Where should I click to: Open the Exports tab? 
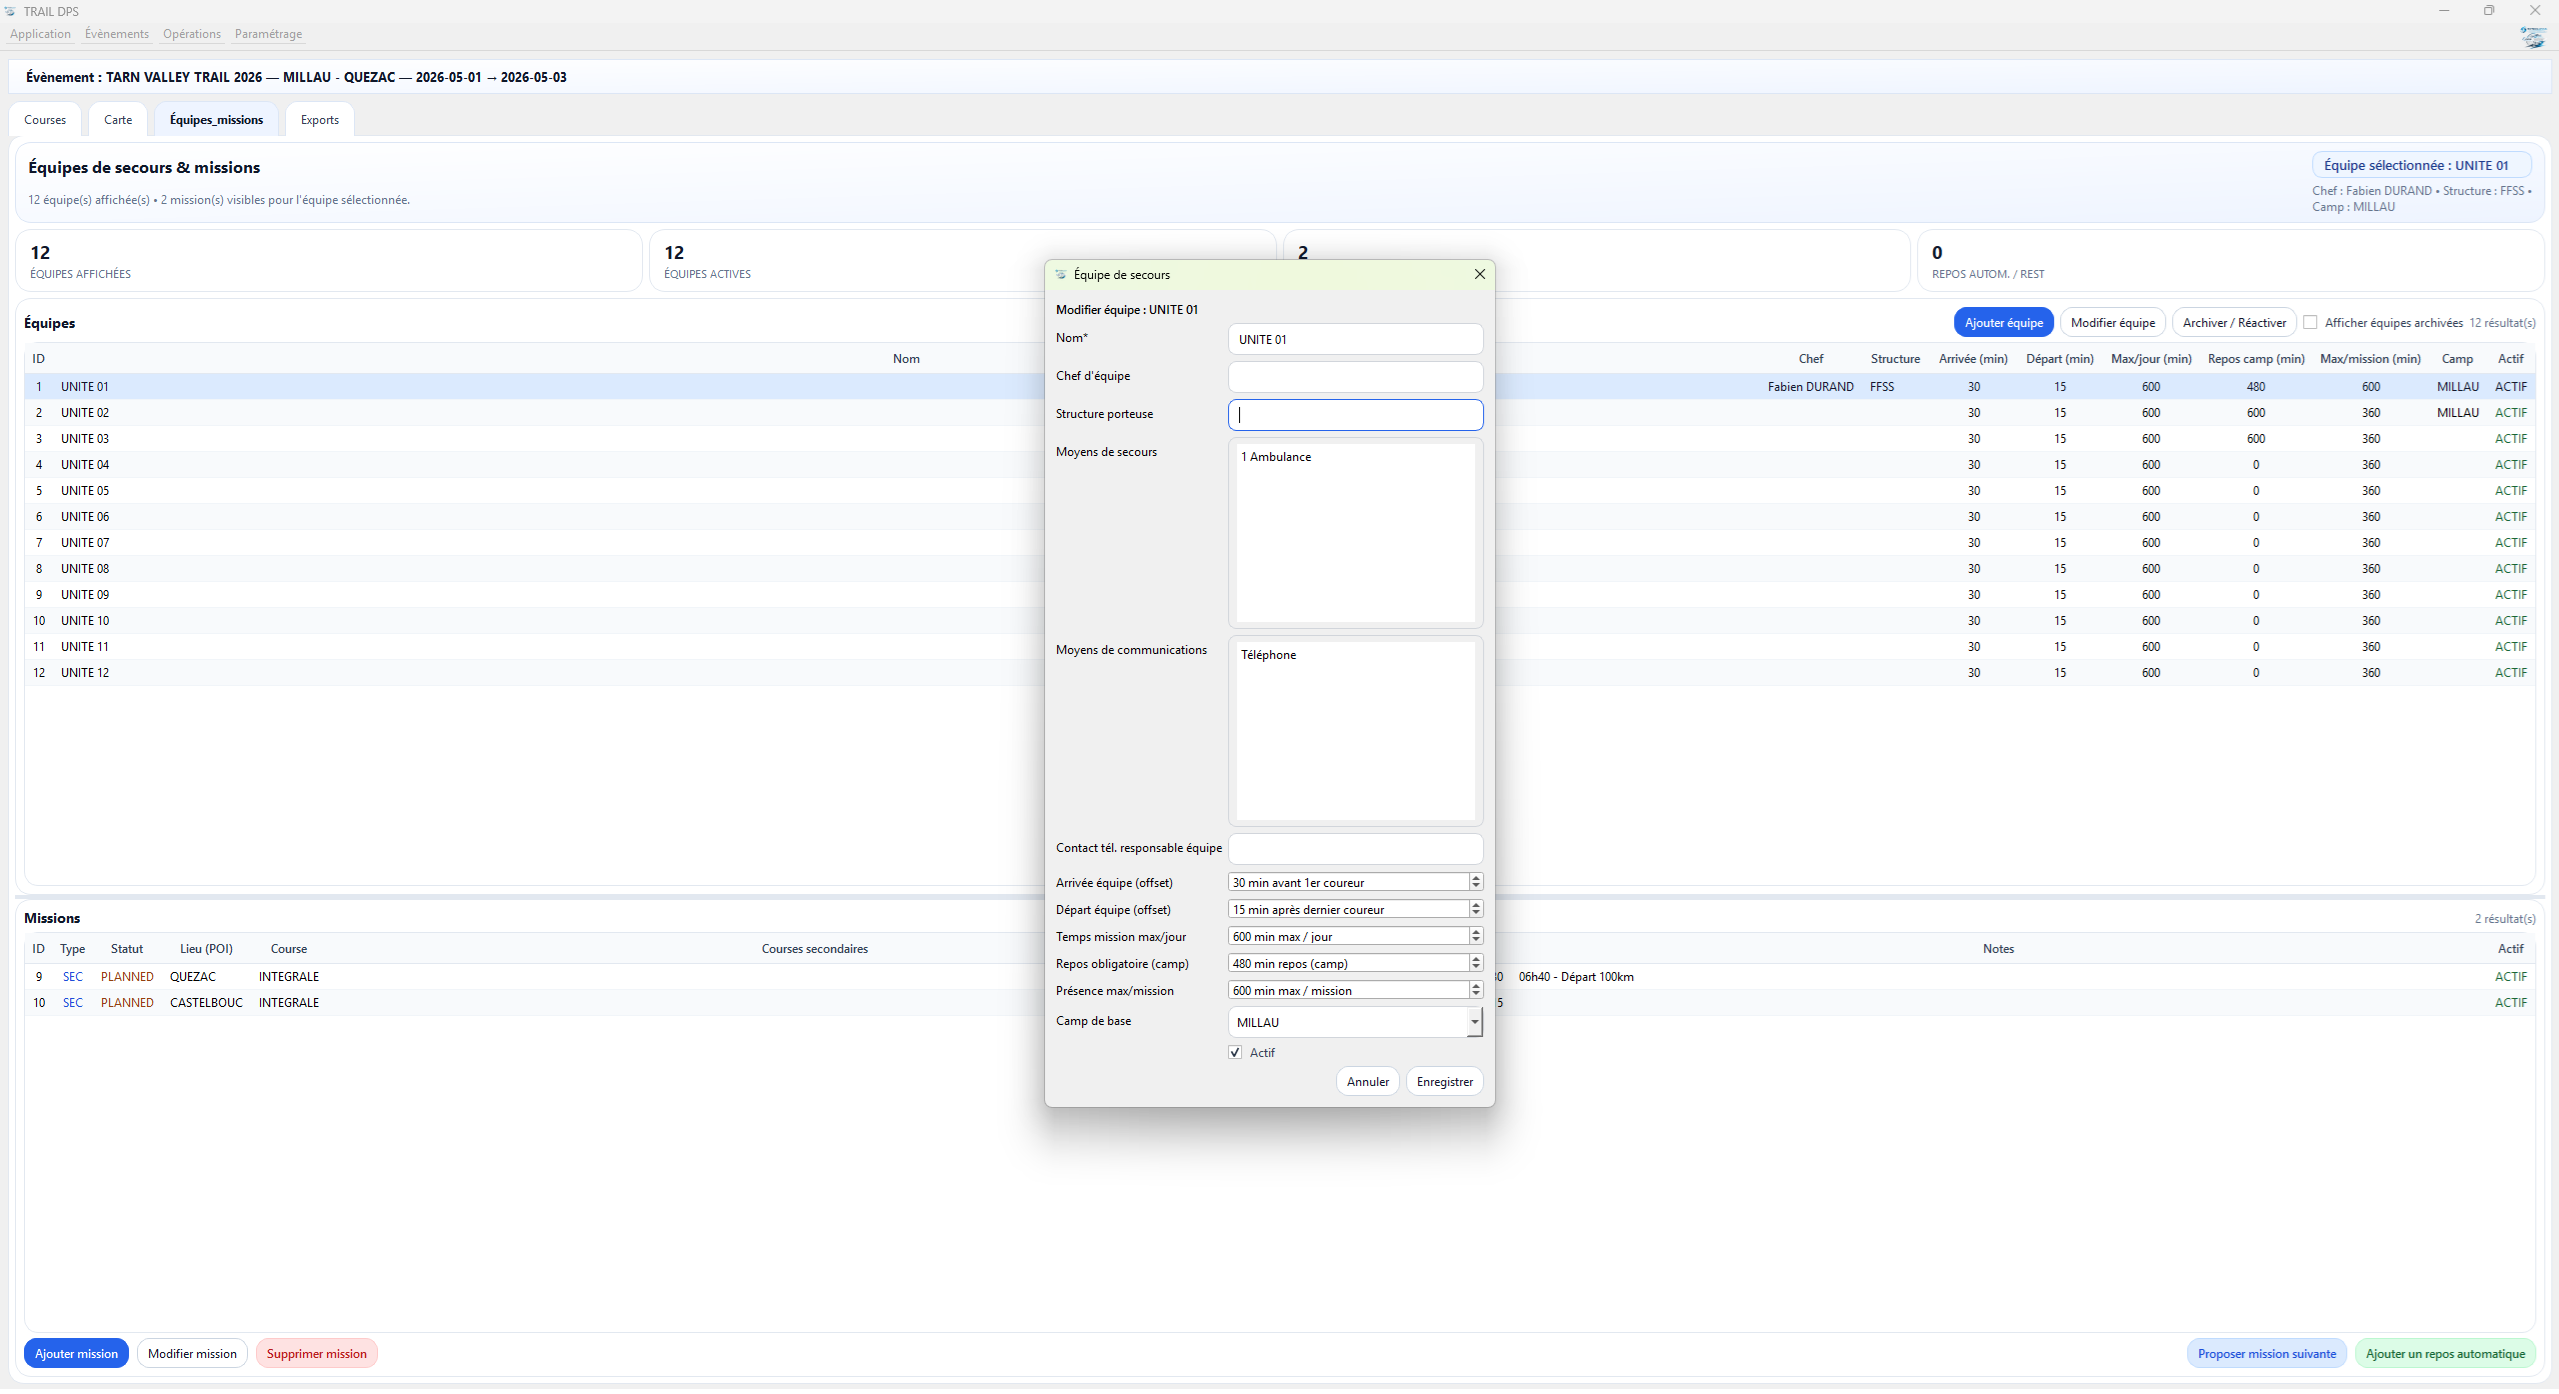coord(319,120)
